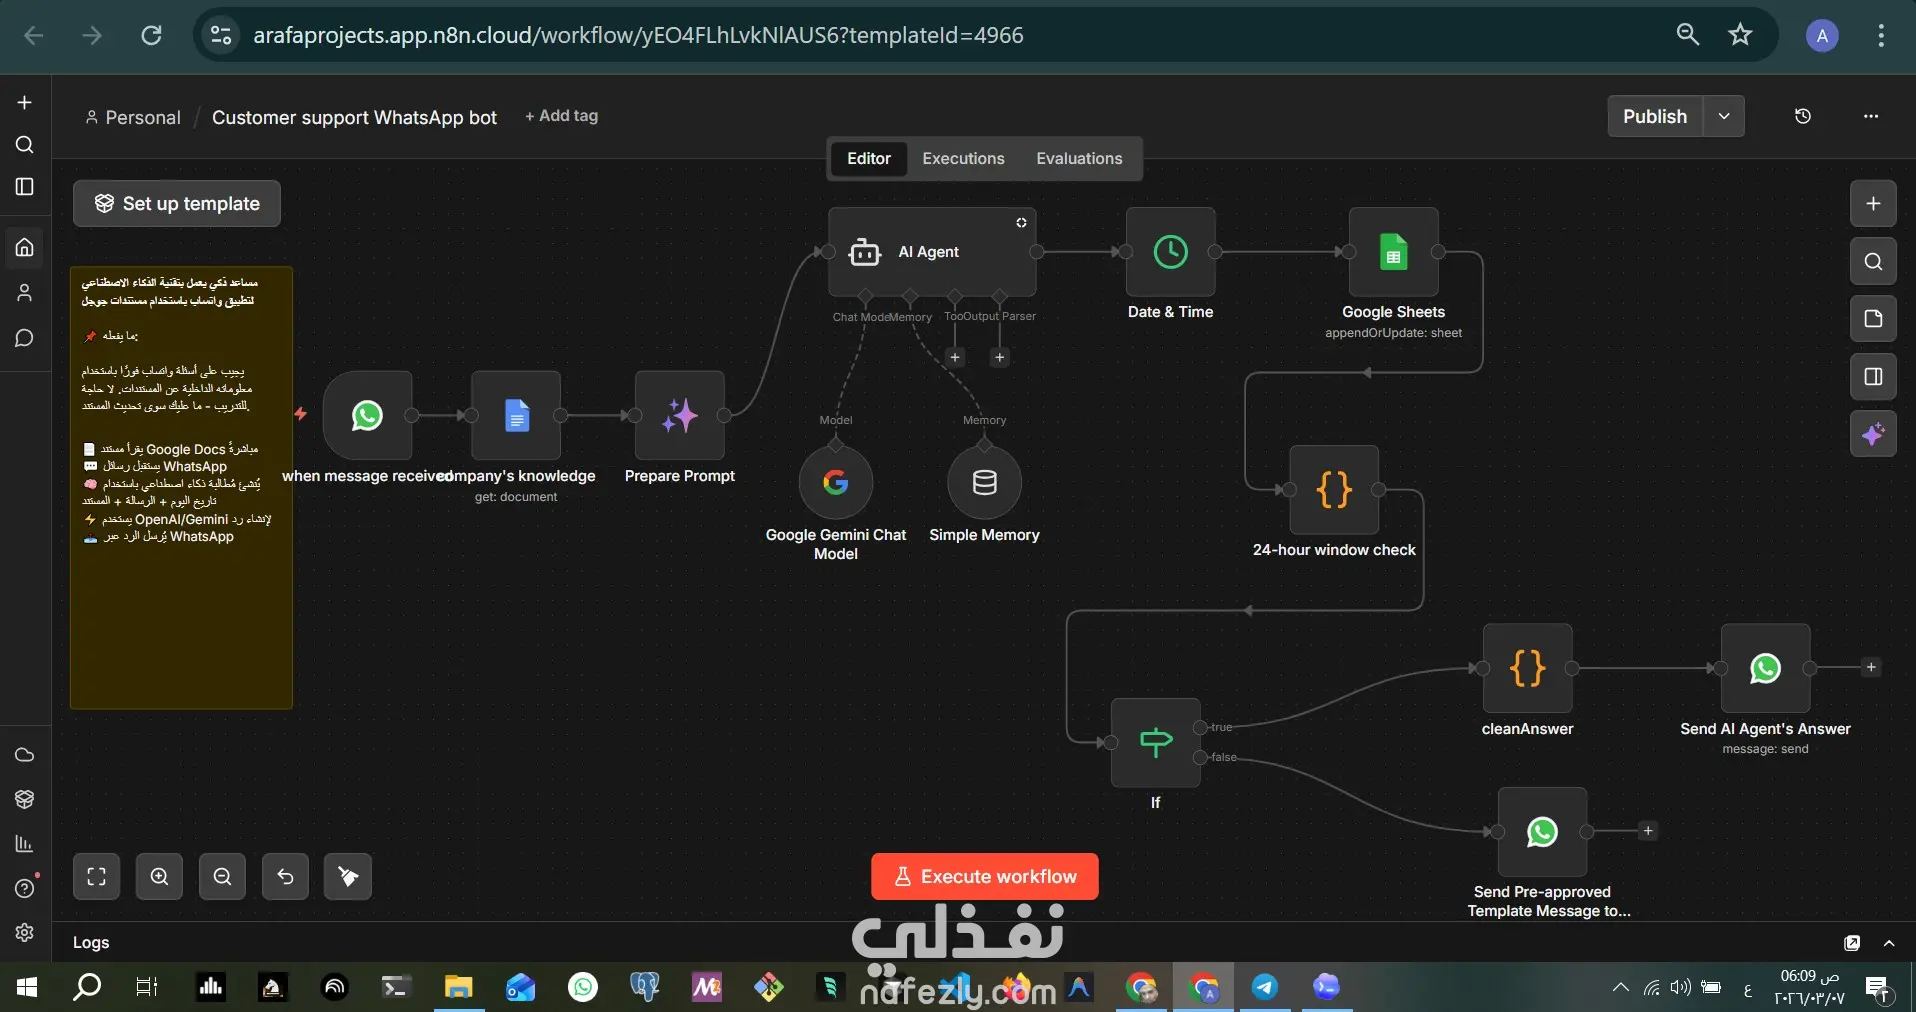The height and width of the screenshot is (1012, 1916).
Task: Add an Output Parser to AI Agent
Action: click(x=999, y=357)
